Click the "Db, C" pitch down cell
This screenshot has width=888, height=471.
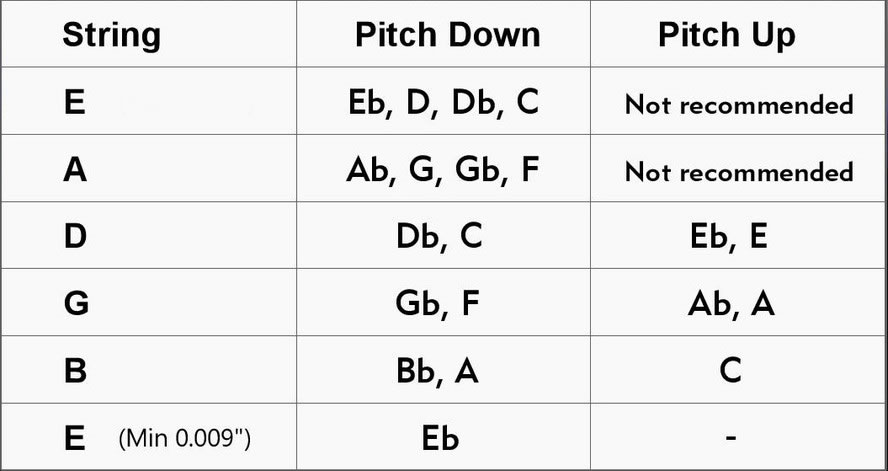click(439, 236)
